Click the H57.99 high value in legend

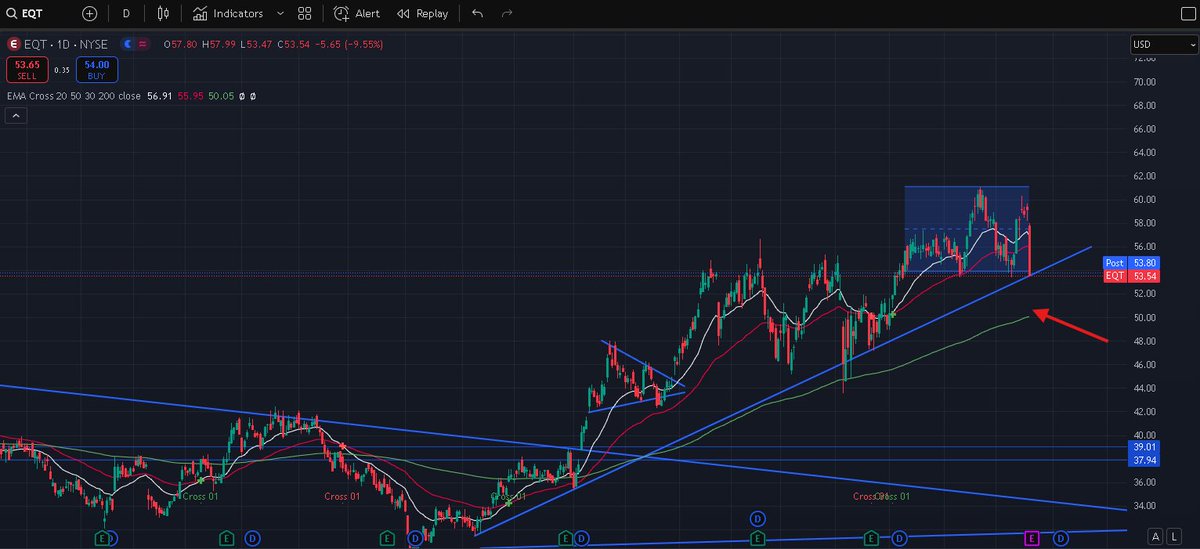tap(217, 45)
